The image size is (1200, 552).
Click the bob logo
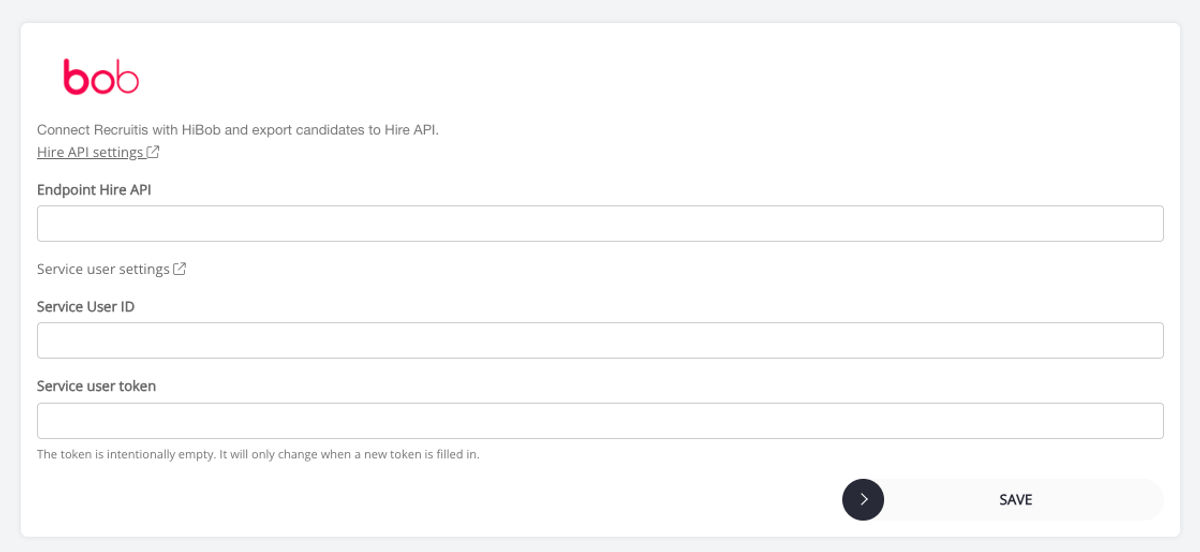(101, 77)
